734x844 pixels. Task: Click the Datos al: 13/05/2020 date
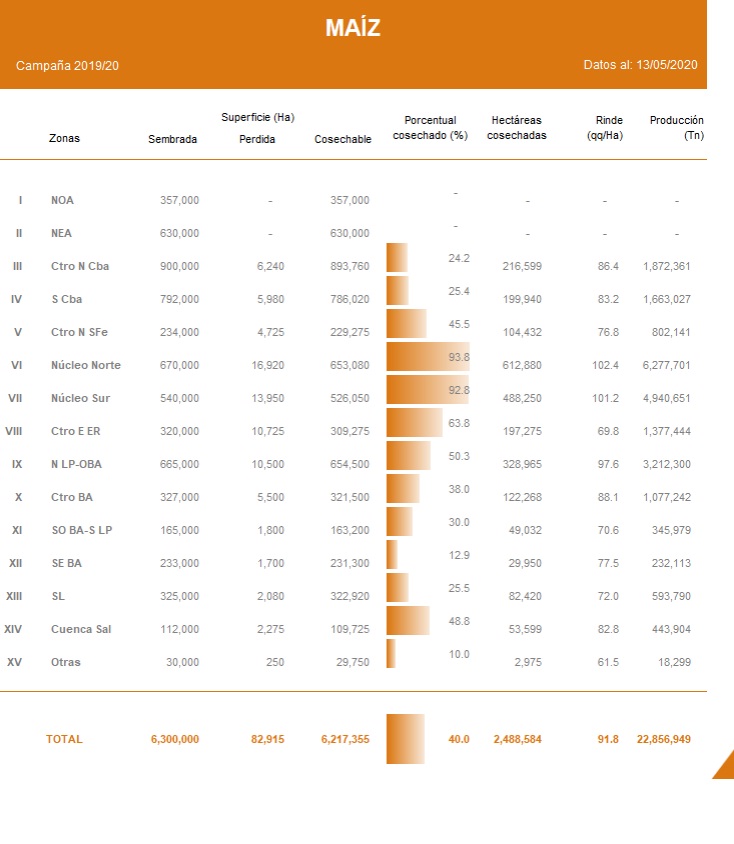tap(640, 65)
